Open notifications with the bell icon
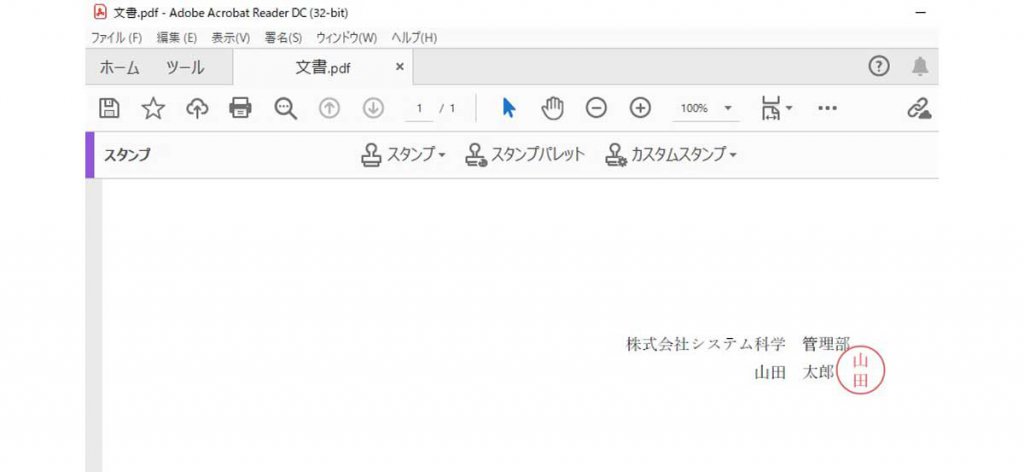 click(x=920, y=66)
